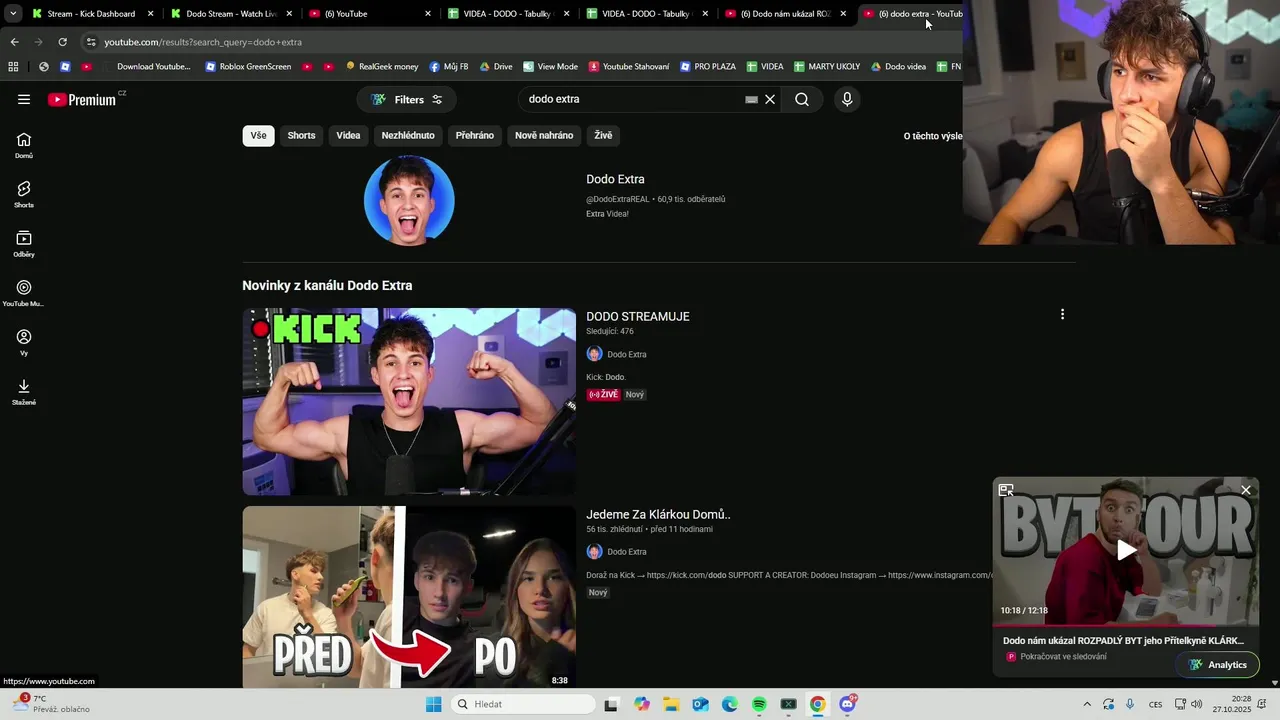Viewport: 1280px width, 720px height.
Task: Start voice search with the microphone
Action: click(847, 99)
